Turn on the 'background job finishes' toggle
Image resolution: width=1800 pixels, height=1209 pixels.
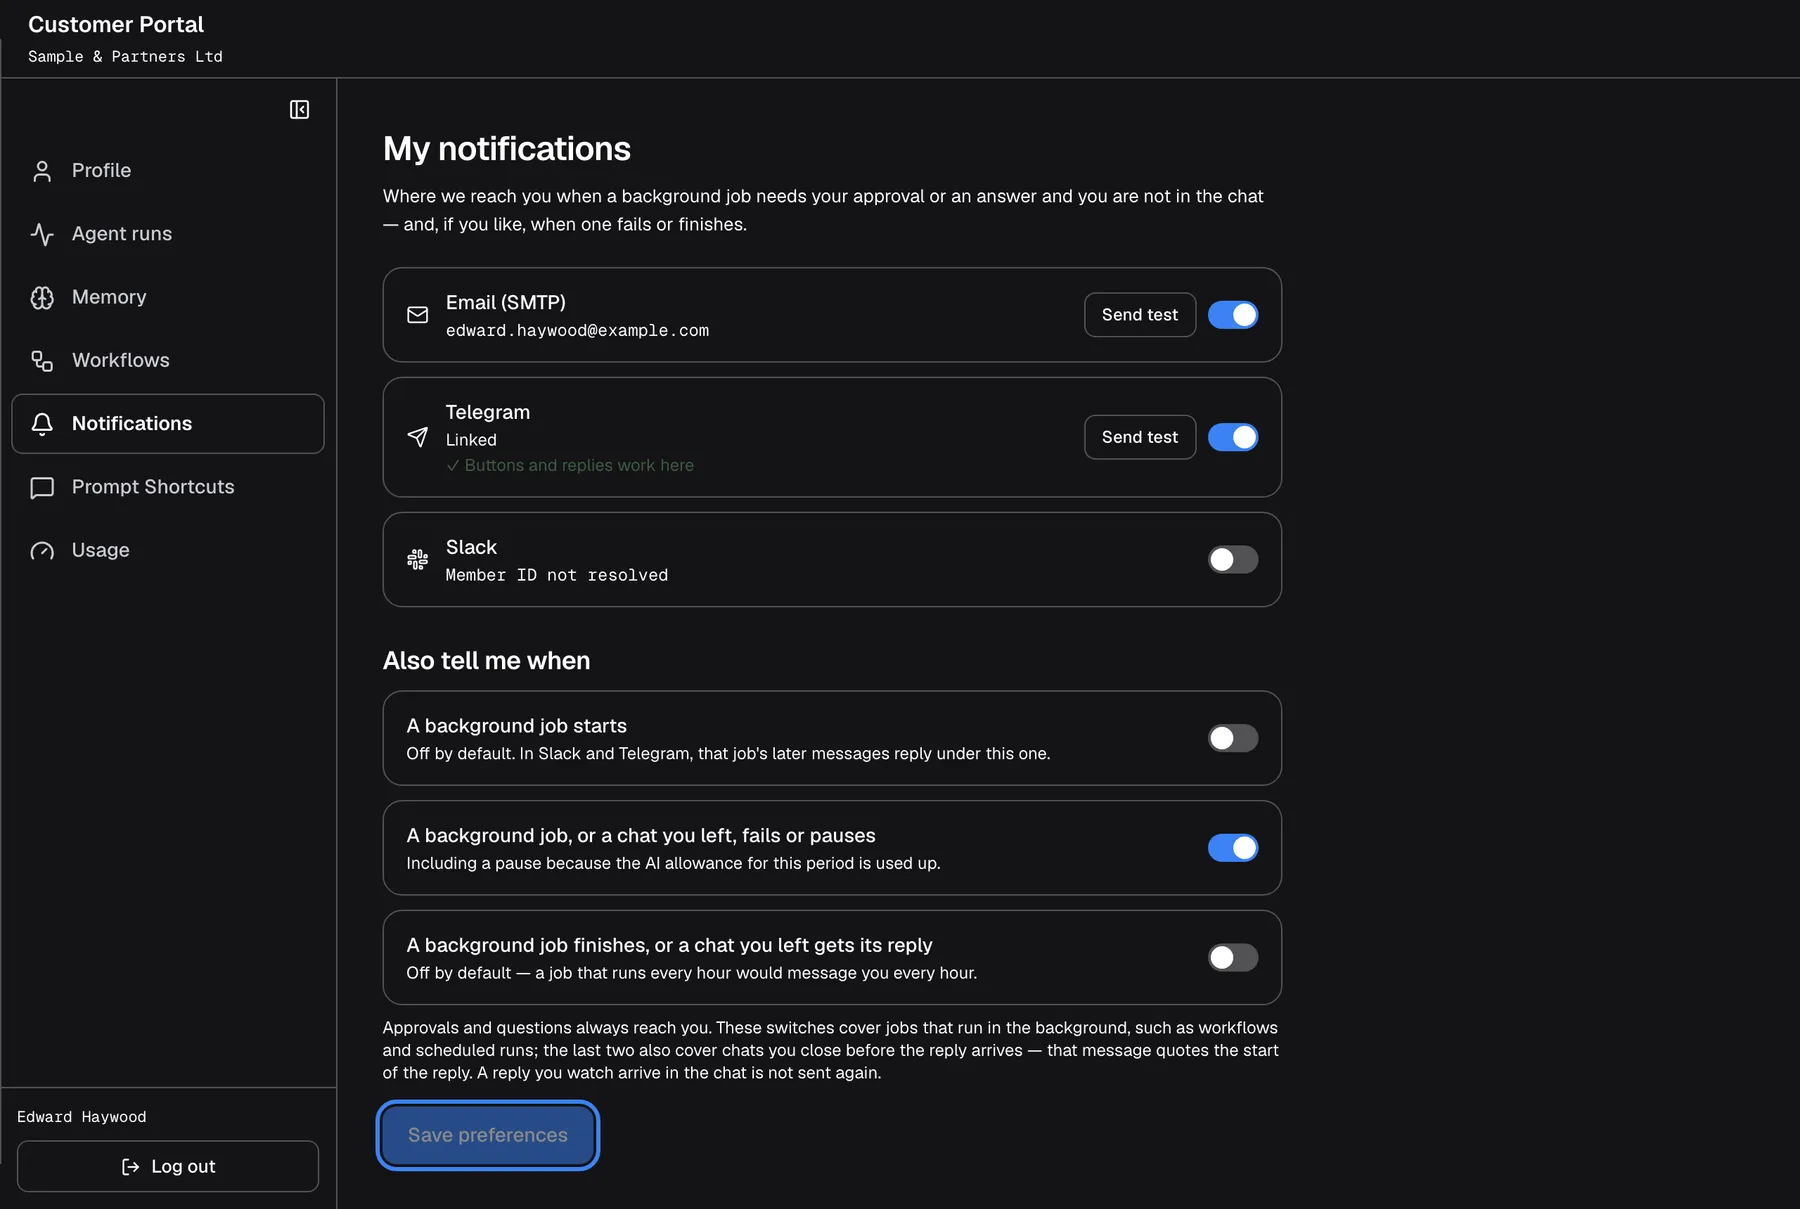(1233, 957)
